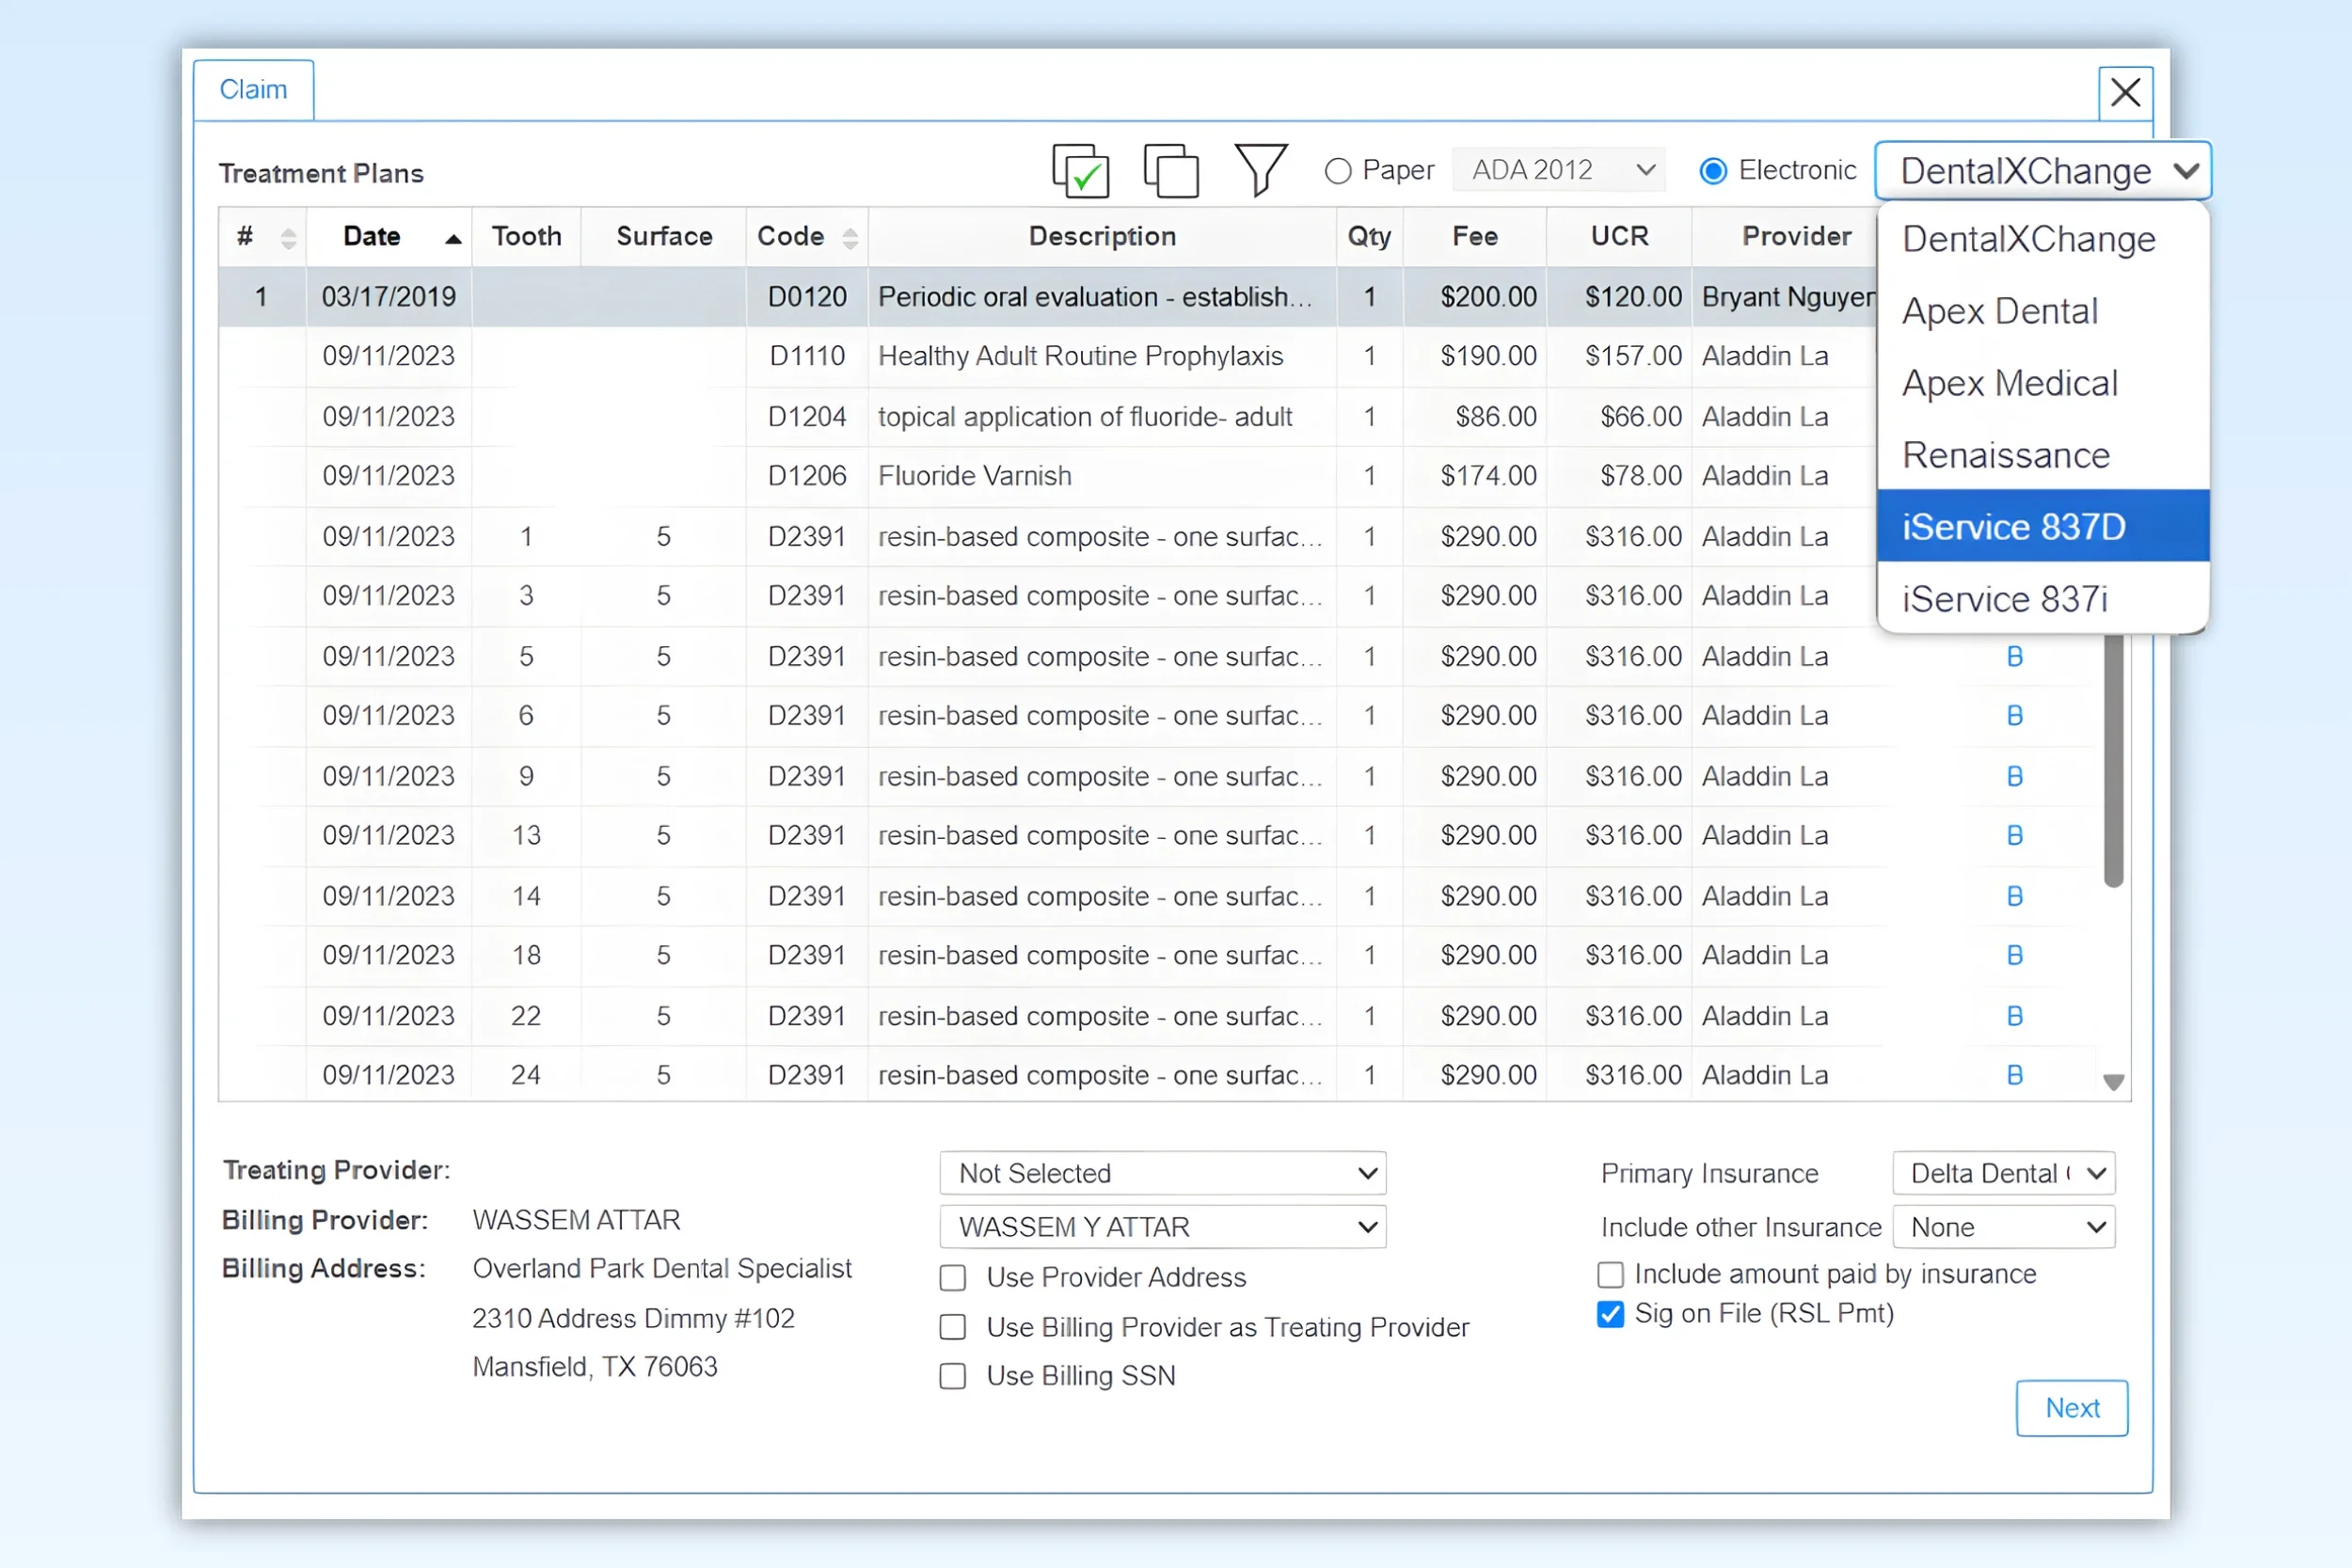The width and height of the screenshot is (2352, 1568).
Task: Close the Claim dialog with X
Action: pyautogui.click(x=2125, y=93)
